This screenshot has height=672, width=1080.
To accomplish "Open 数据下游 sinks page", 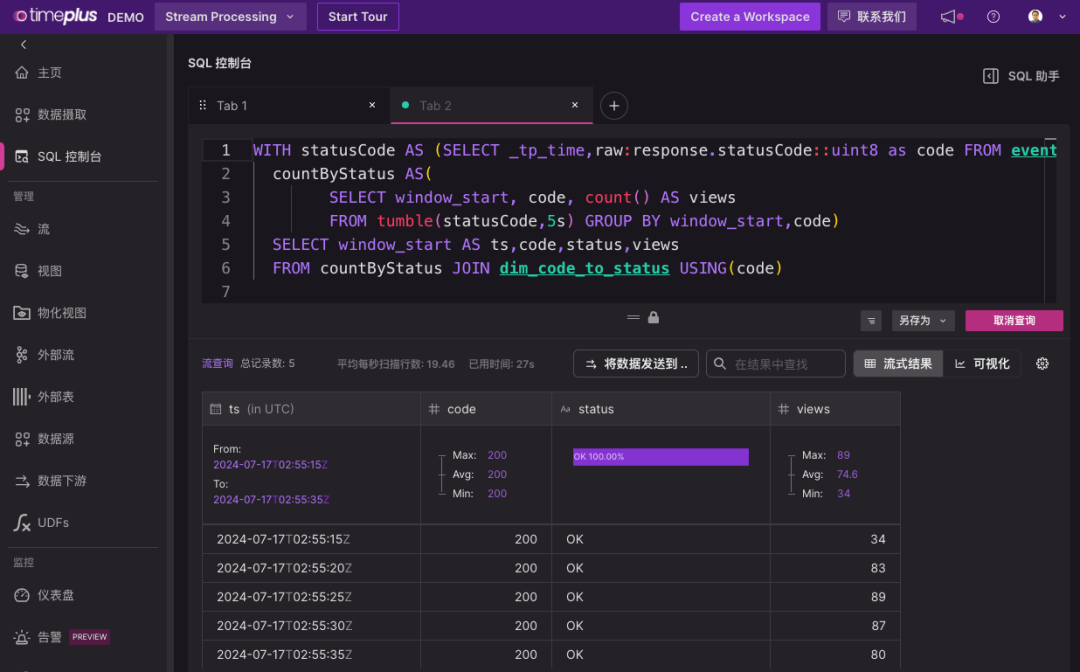I will (50, 481).
